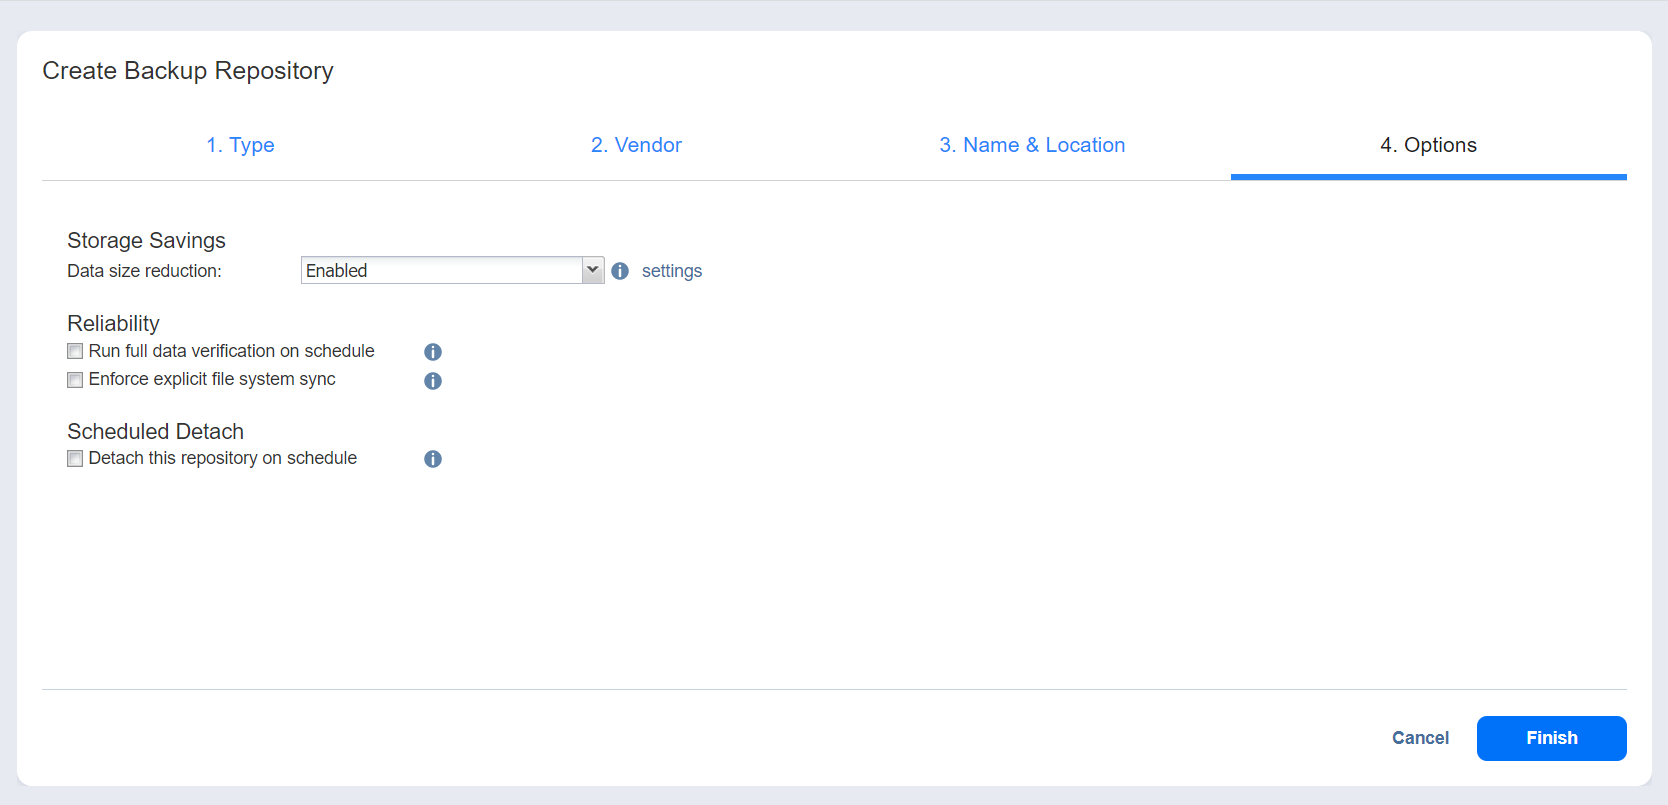Click the info icon beside Data size reduction
Image resolution: width=1668 pixels, height=805 pixels.
[620, 271]
